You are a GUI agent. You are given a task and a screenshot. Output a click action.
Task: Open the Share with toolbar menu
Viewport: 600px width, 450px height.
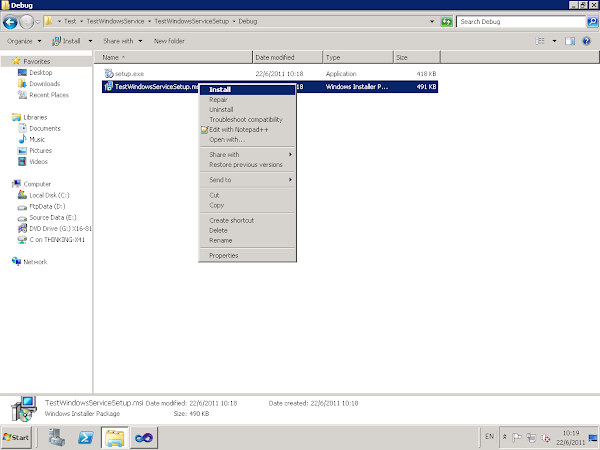point(122,41)
